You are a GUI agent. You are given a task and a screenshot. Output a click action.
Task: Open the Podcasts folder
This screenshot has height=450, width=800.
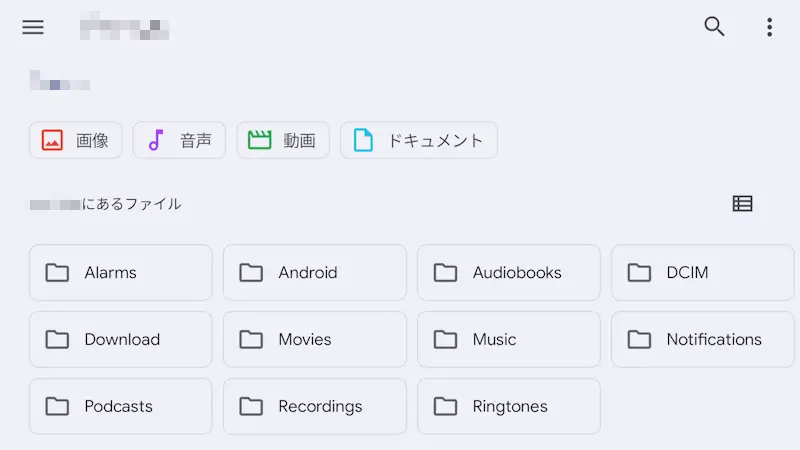121,406
